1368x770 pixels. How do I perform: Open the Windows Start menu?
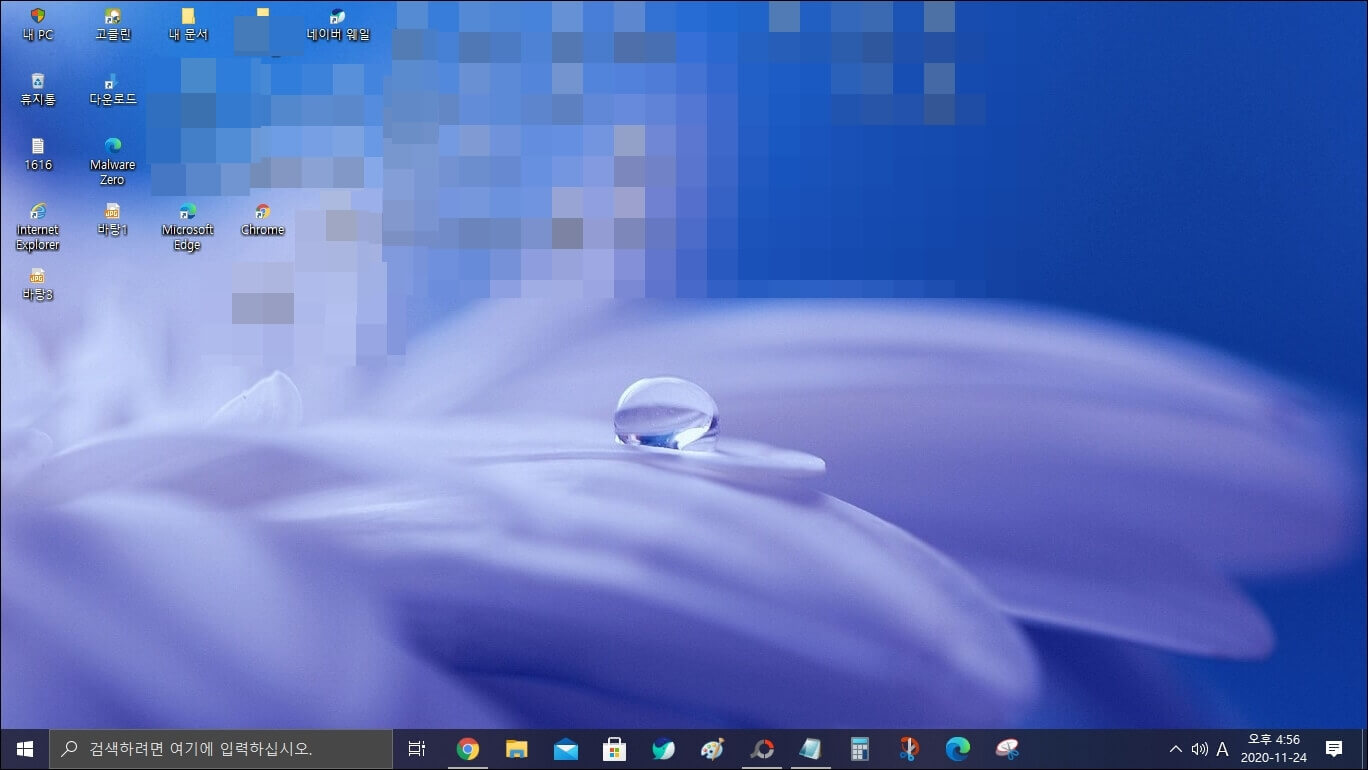click(x=25, y=749)
